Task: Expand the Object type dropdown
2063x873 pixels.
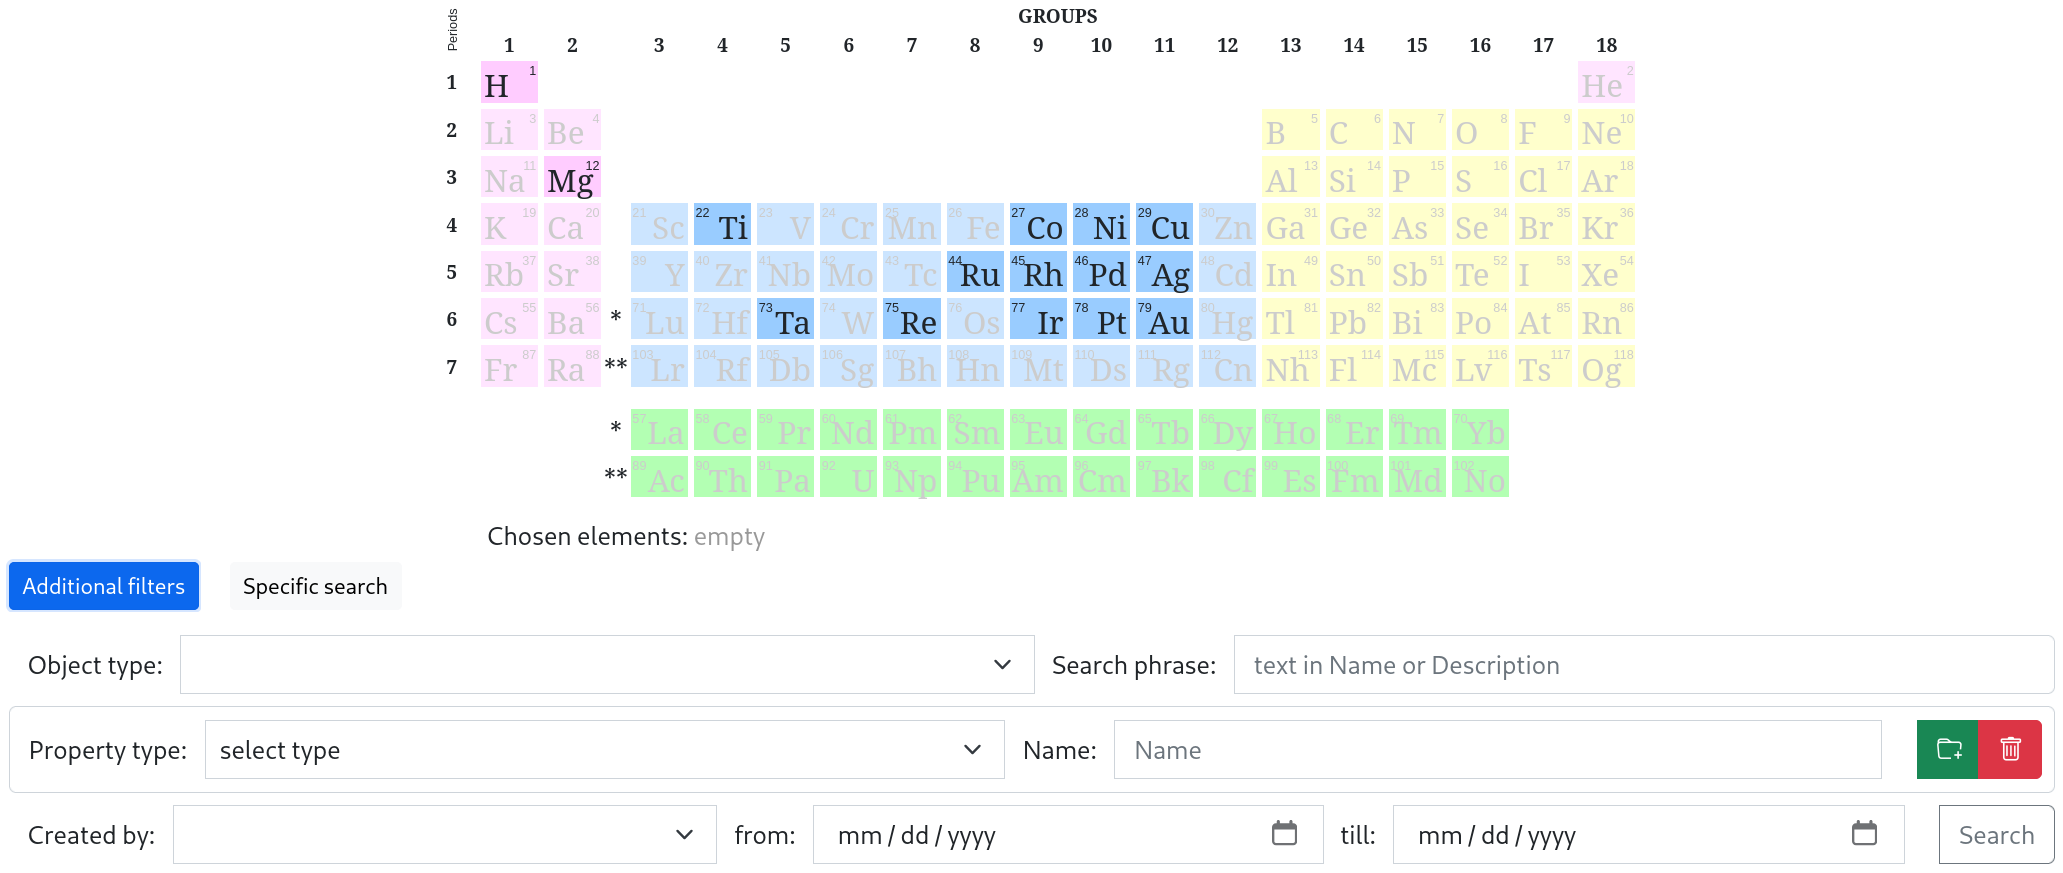Action: pos(607,665)
